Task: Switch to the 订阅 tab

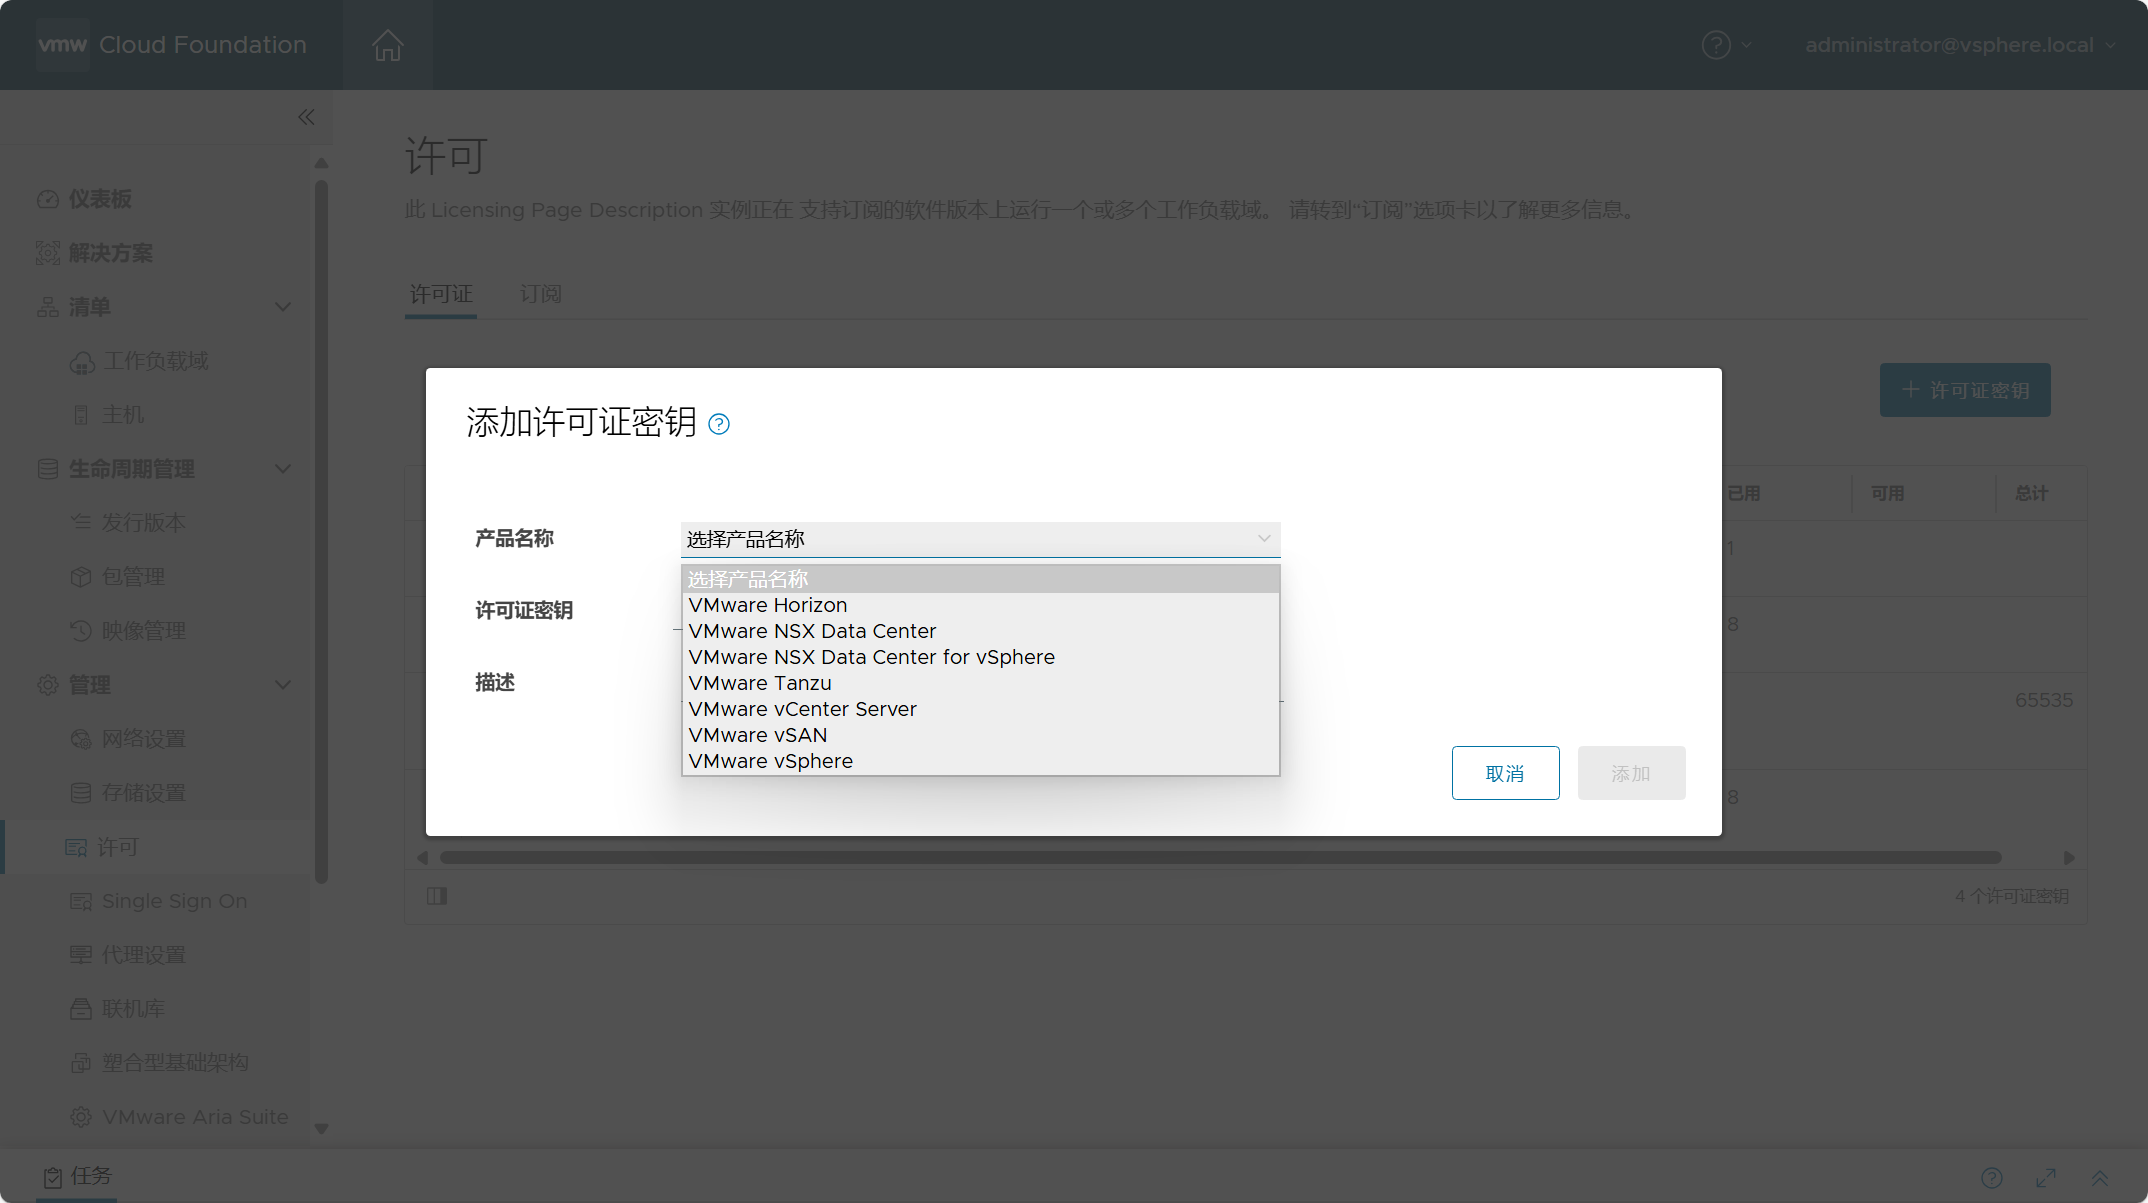Action: (x=541, y=294)
